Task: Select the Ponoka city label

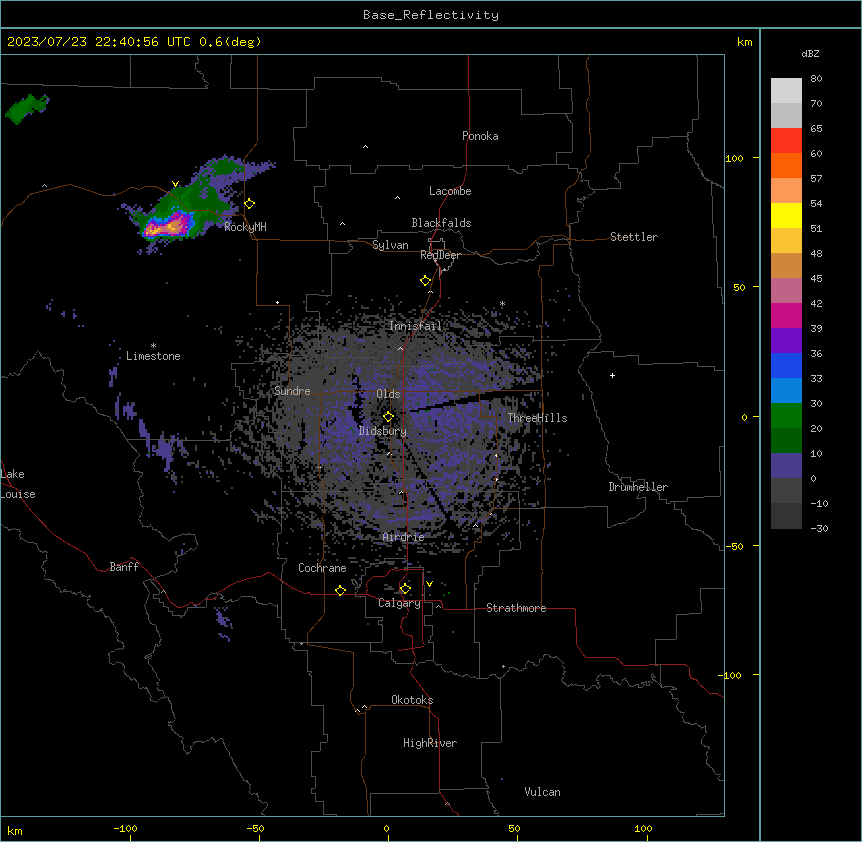Action: pyautogui.click(x=480, y=136)
